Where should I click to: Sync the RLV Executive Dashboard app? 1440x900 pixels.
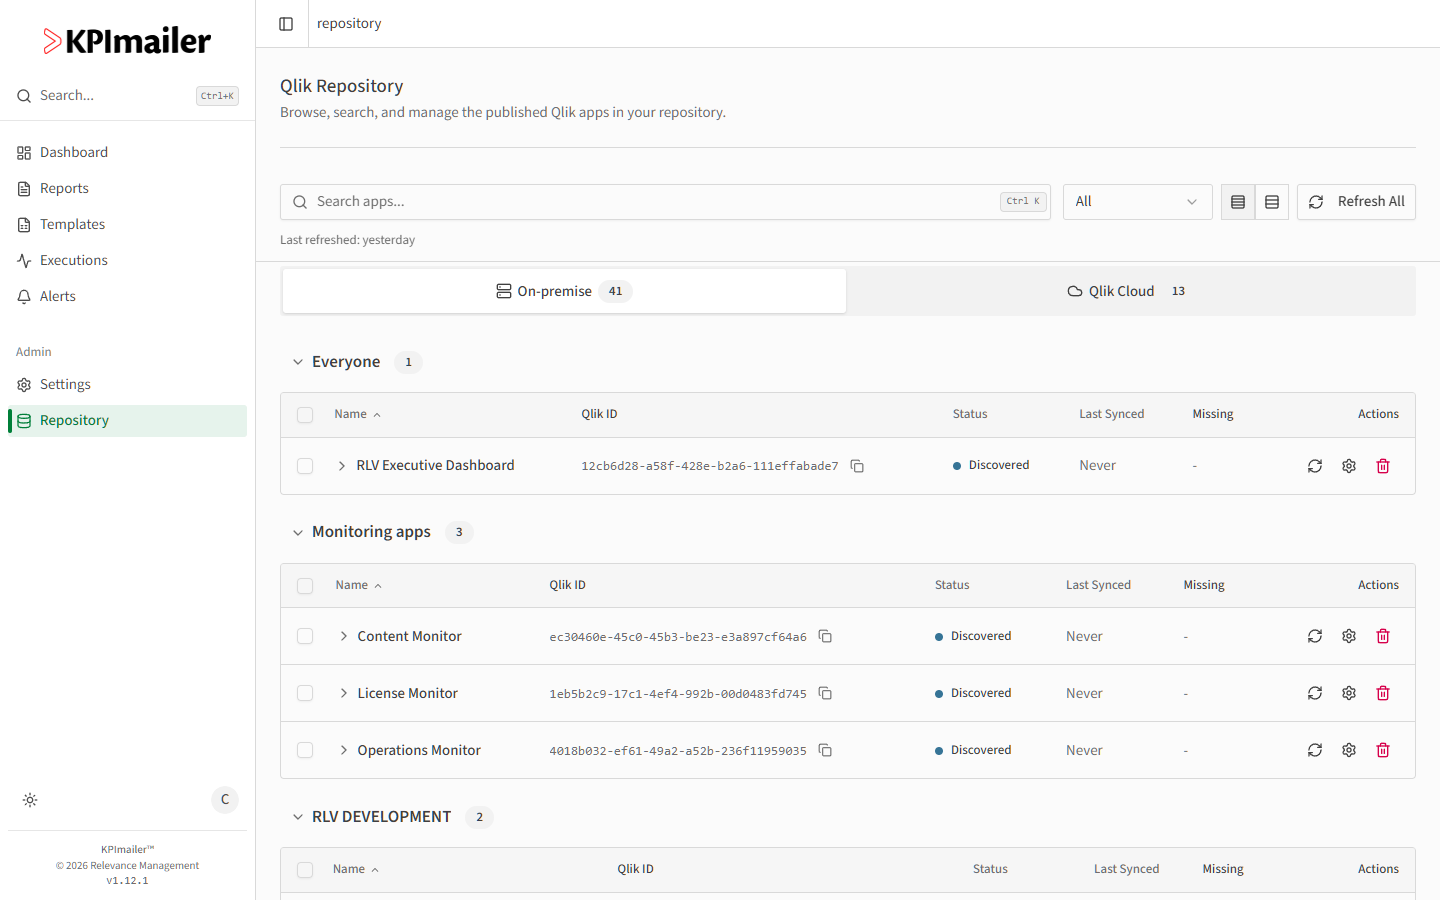(x=1315, y=466)
